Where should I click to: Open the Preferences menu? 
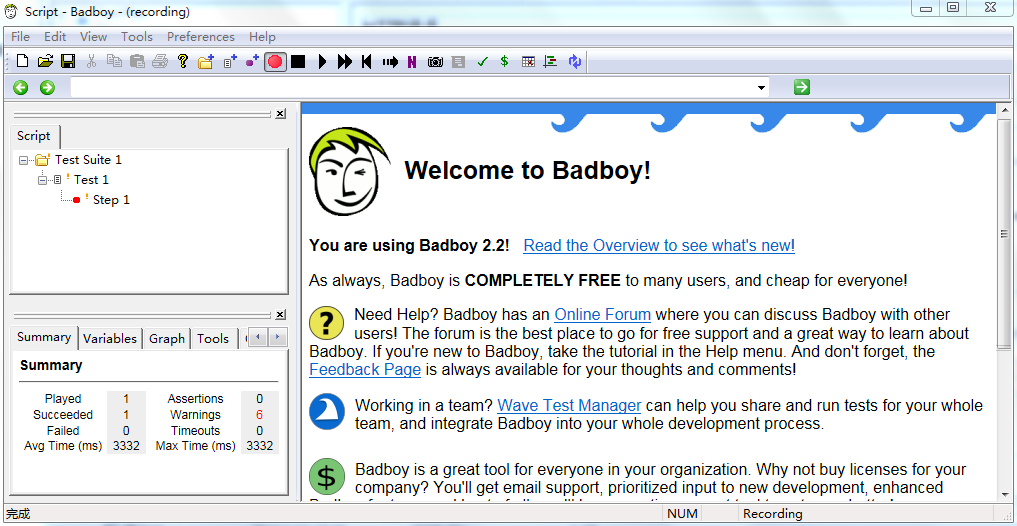201,37
